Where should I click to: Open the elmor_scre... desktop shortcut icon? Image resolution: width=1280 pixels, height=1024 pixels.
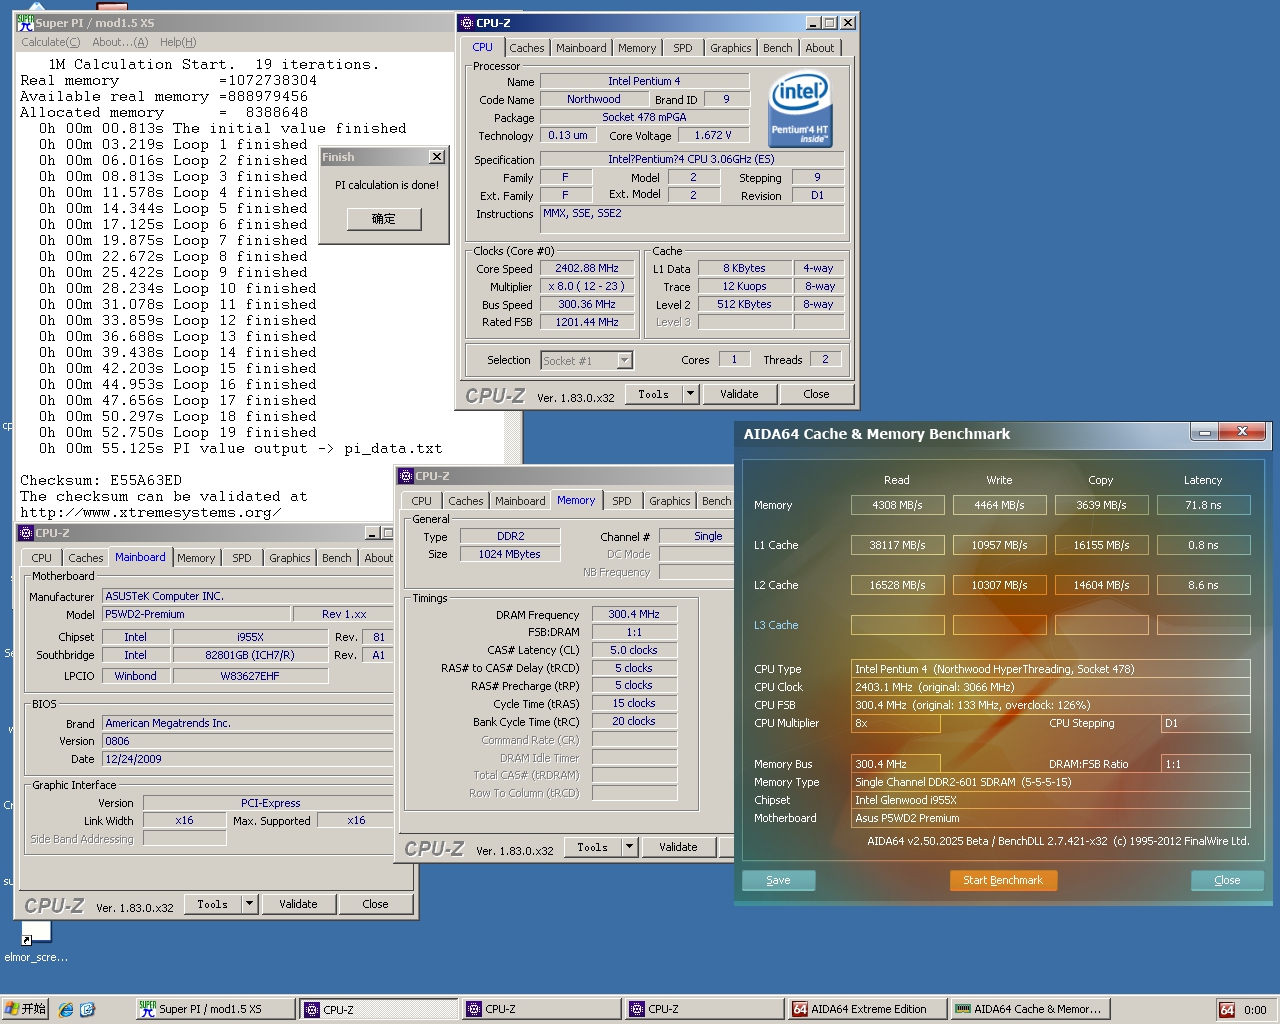click(x=35, y=932)
